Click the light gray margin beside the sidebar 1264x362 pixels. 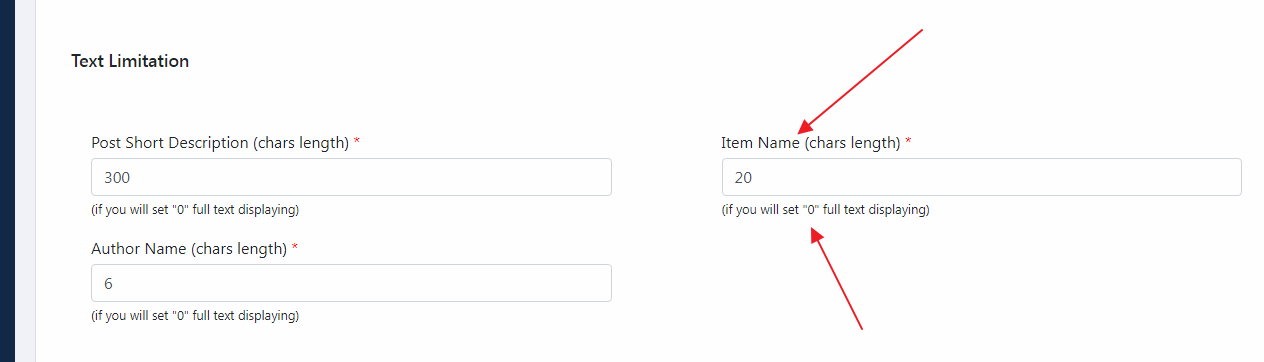(x=25, y=181)
